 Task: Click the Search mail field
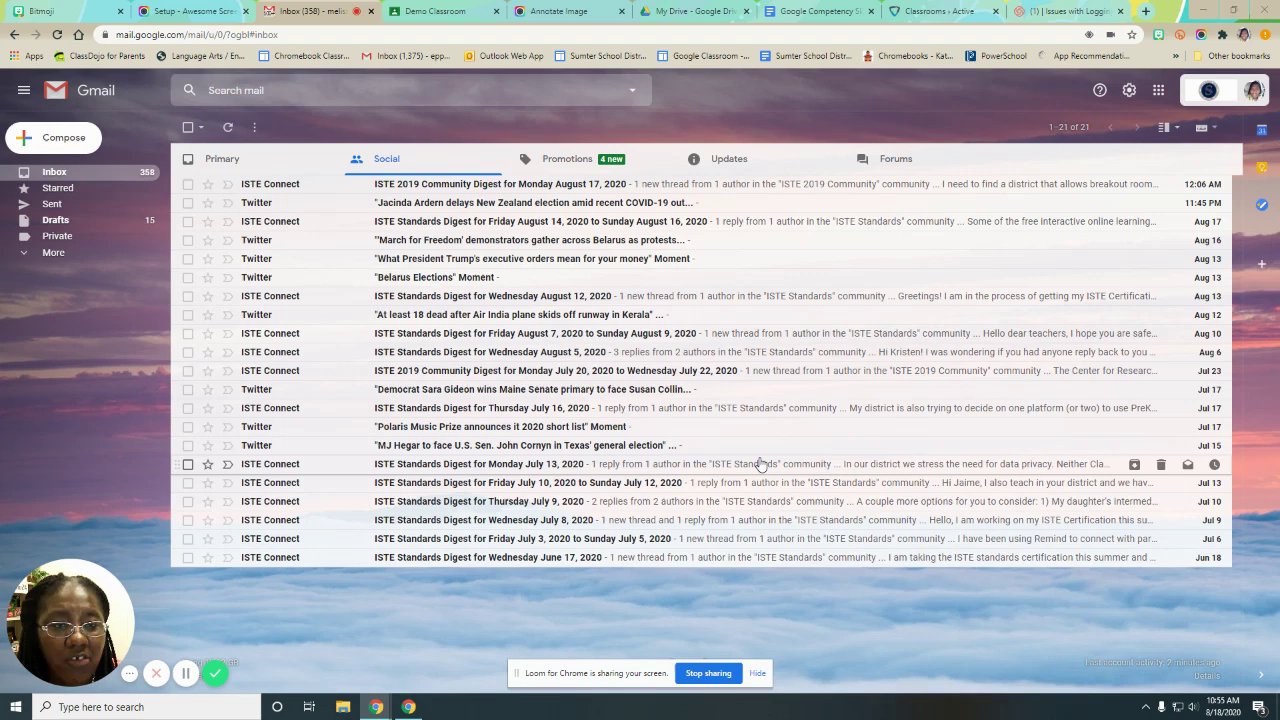point(410,90)
